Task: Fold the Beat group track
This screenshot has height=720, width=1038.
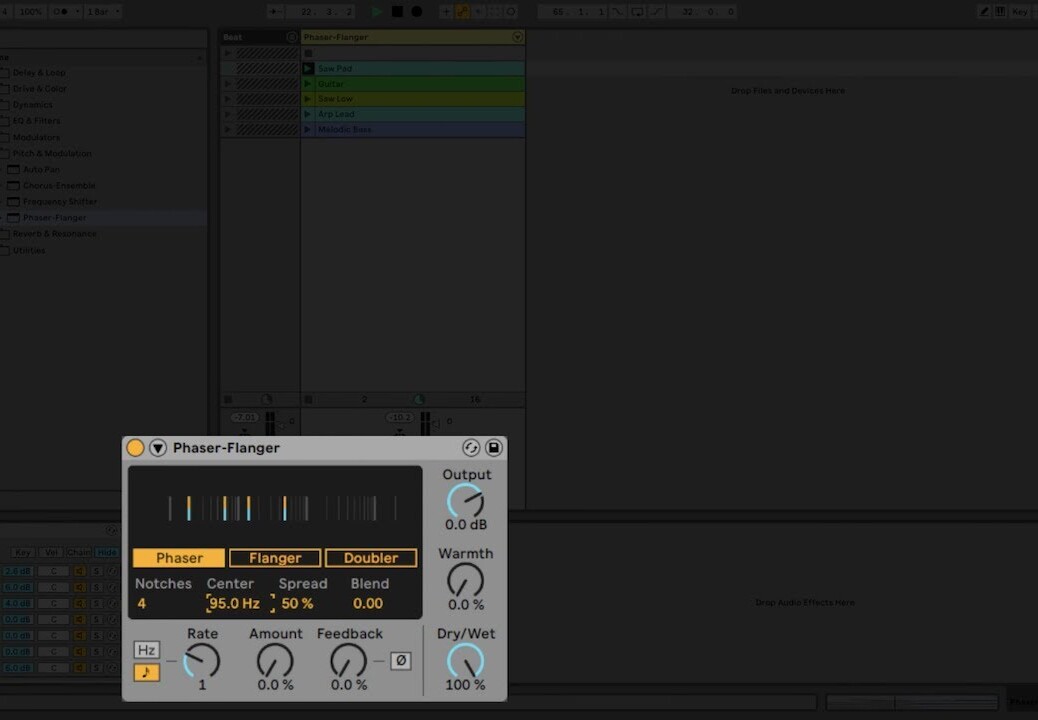Action: [291, 37]
